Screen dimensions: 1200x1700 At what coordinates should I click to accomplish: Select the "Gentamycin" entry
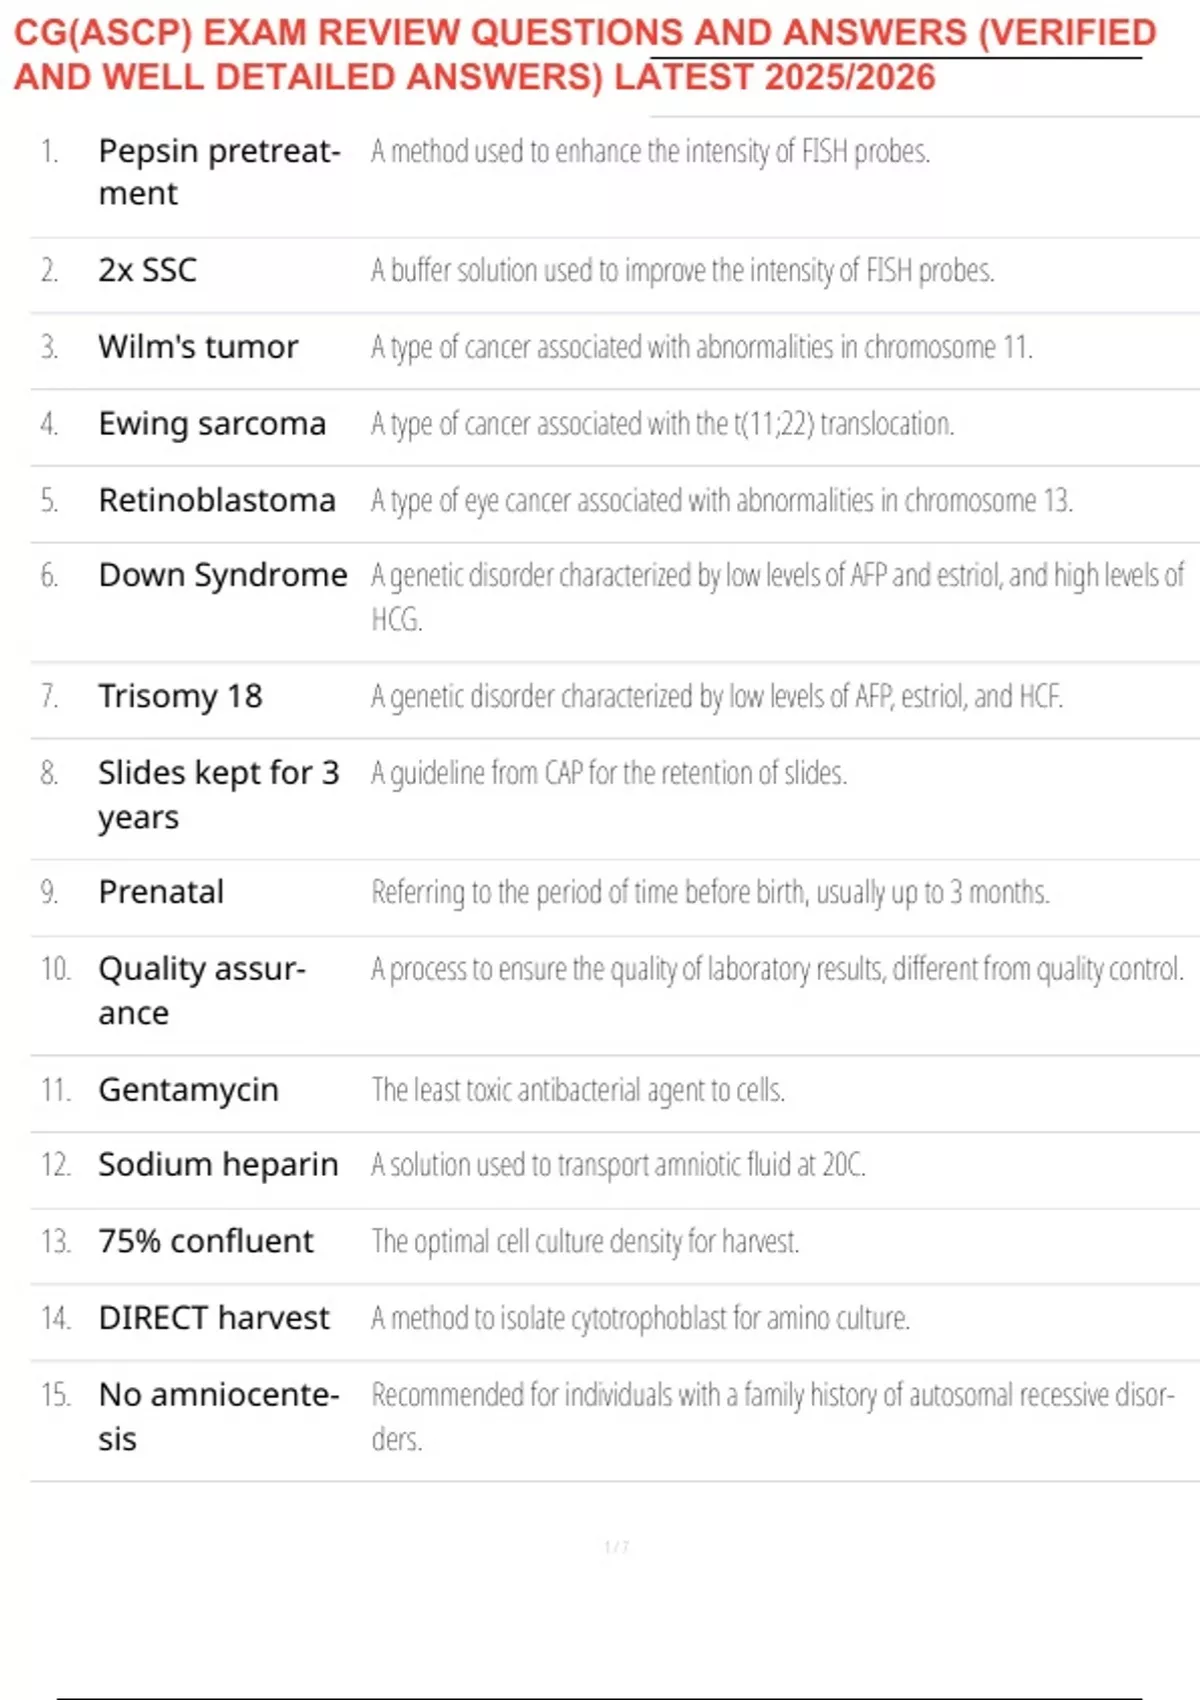(188, 1090)
